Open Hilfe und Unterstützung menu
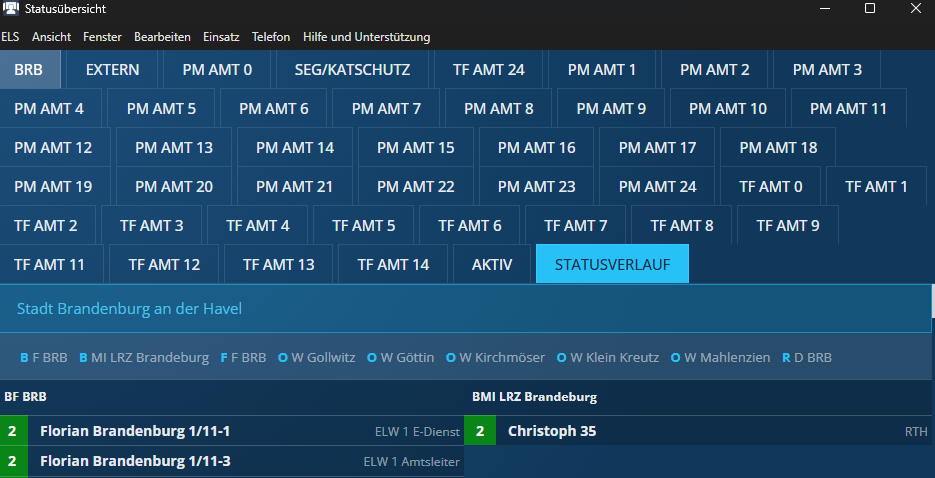Viewport: 935px width, 478px height. [x=366, y=37]
